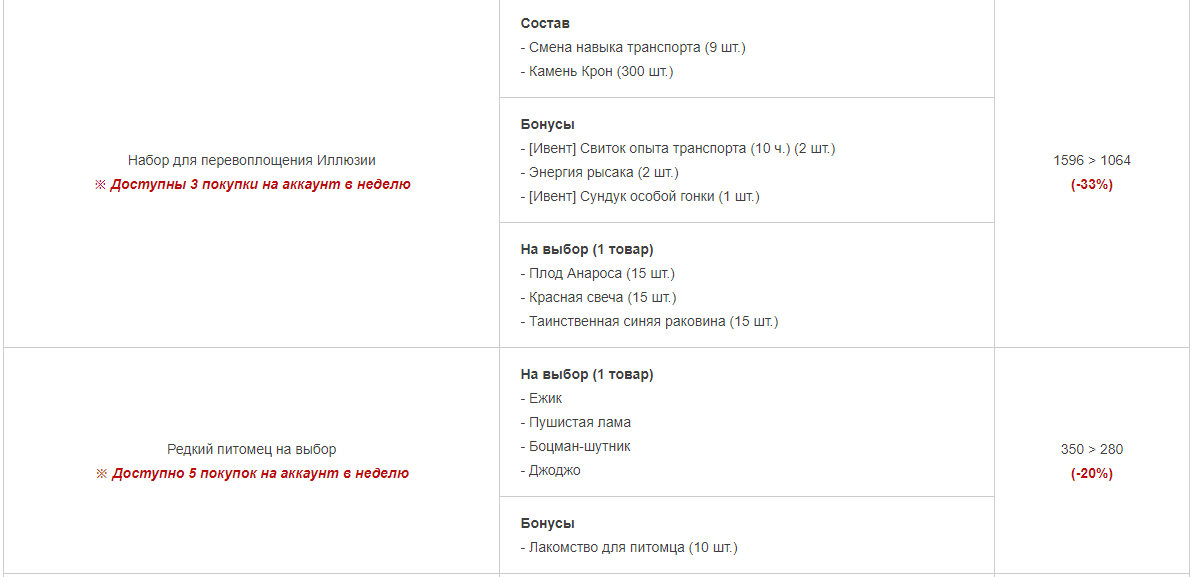Image resolution: width=1193 pixels, height=577 pixels.
Task: Click the 'Набор для перевоплощения Иллюзии' title
Action: click(x=251, y=161)
